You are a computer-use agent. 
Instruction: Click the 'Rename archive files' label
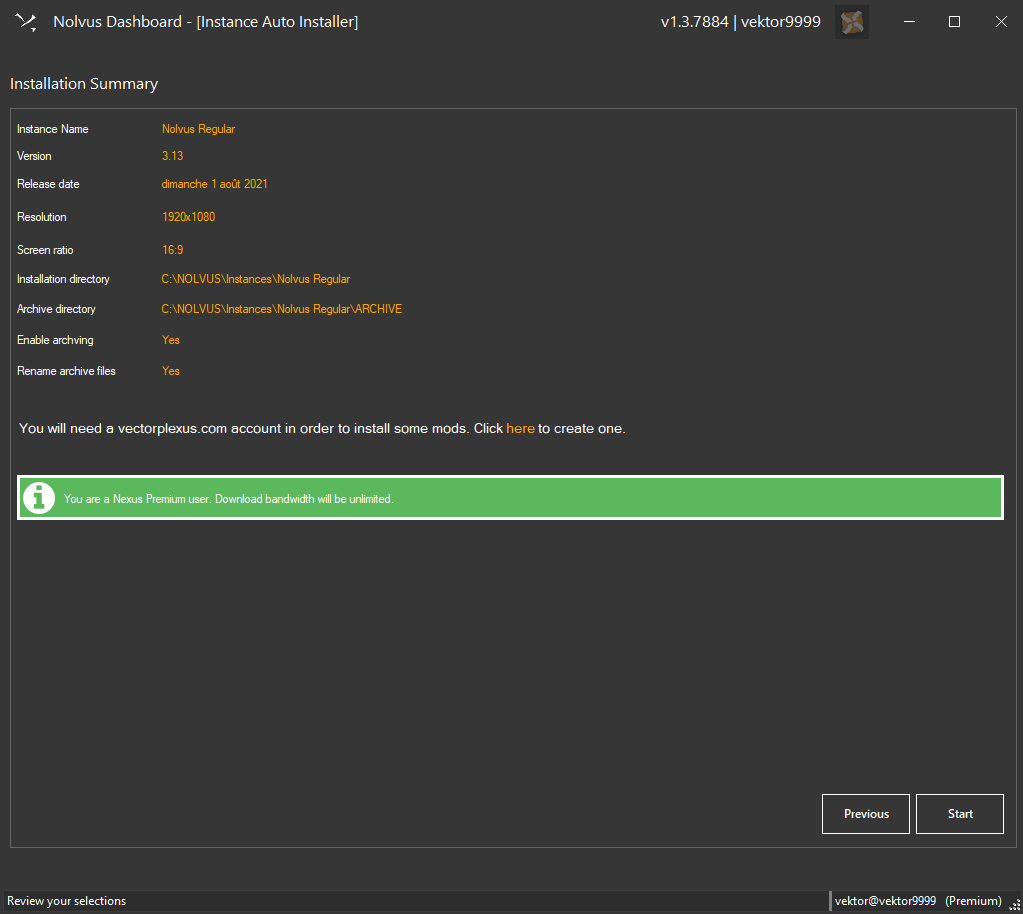click(66, 371)
